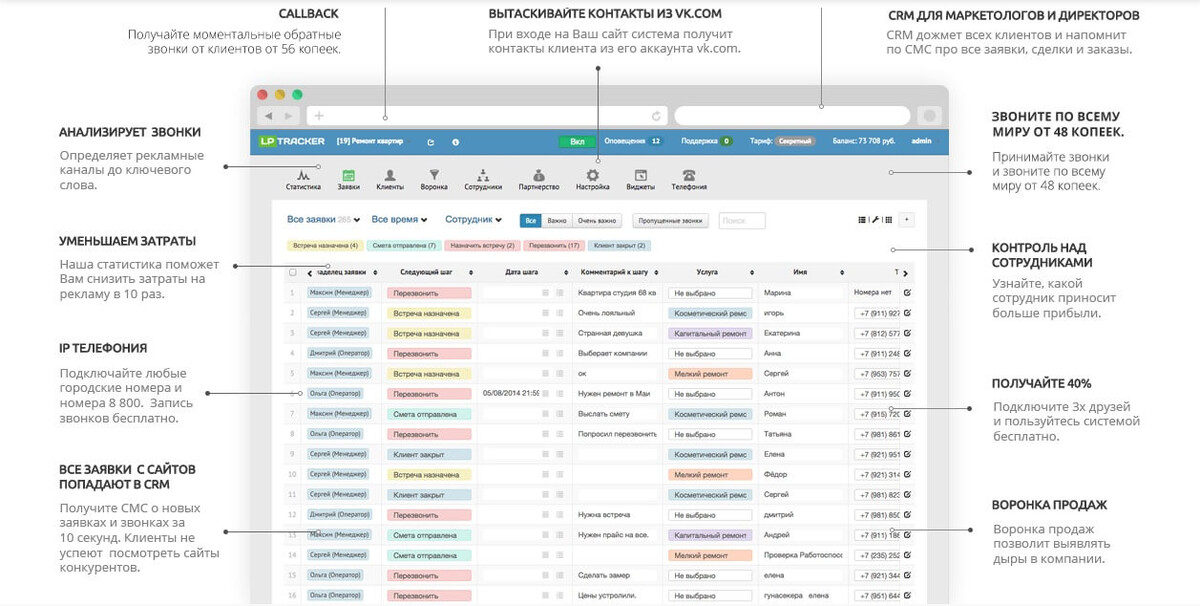Filter by Встреча назначена (4) tag
Image resolution: width=1200 pixels, height=606 pixels.
point(324,245)
